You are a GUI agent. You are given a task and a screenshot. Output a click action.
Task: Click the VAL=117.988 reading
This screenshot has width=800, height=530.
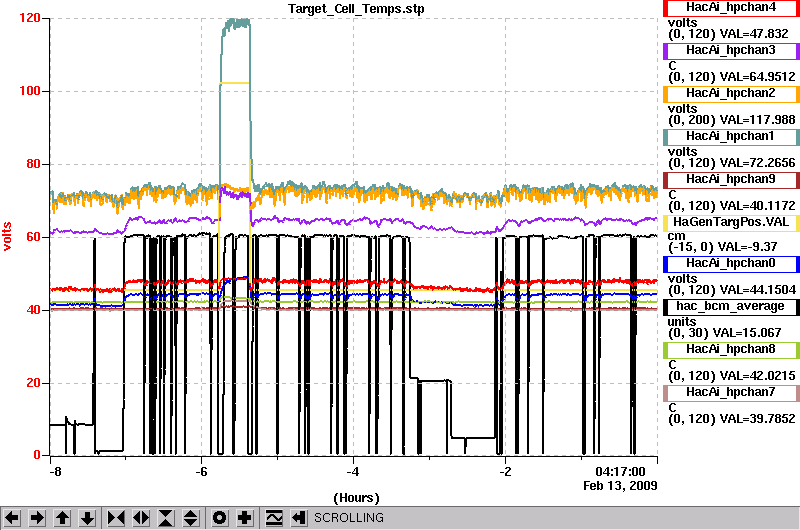pos(757,120)
